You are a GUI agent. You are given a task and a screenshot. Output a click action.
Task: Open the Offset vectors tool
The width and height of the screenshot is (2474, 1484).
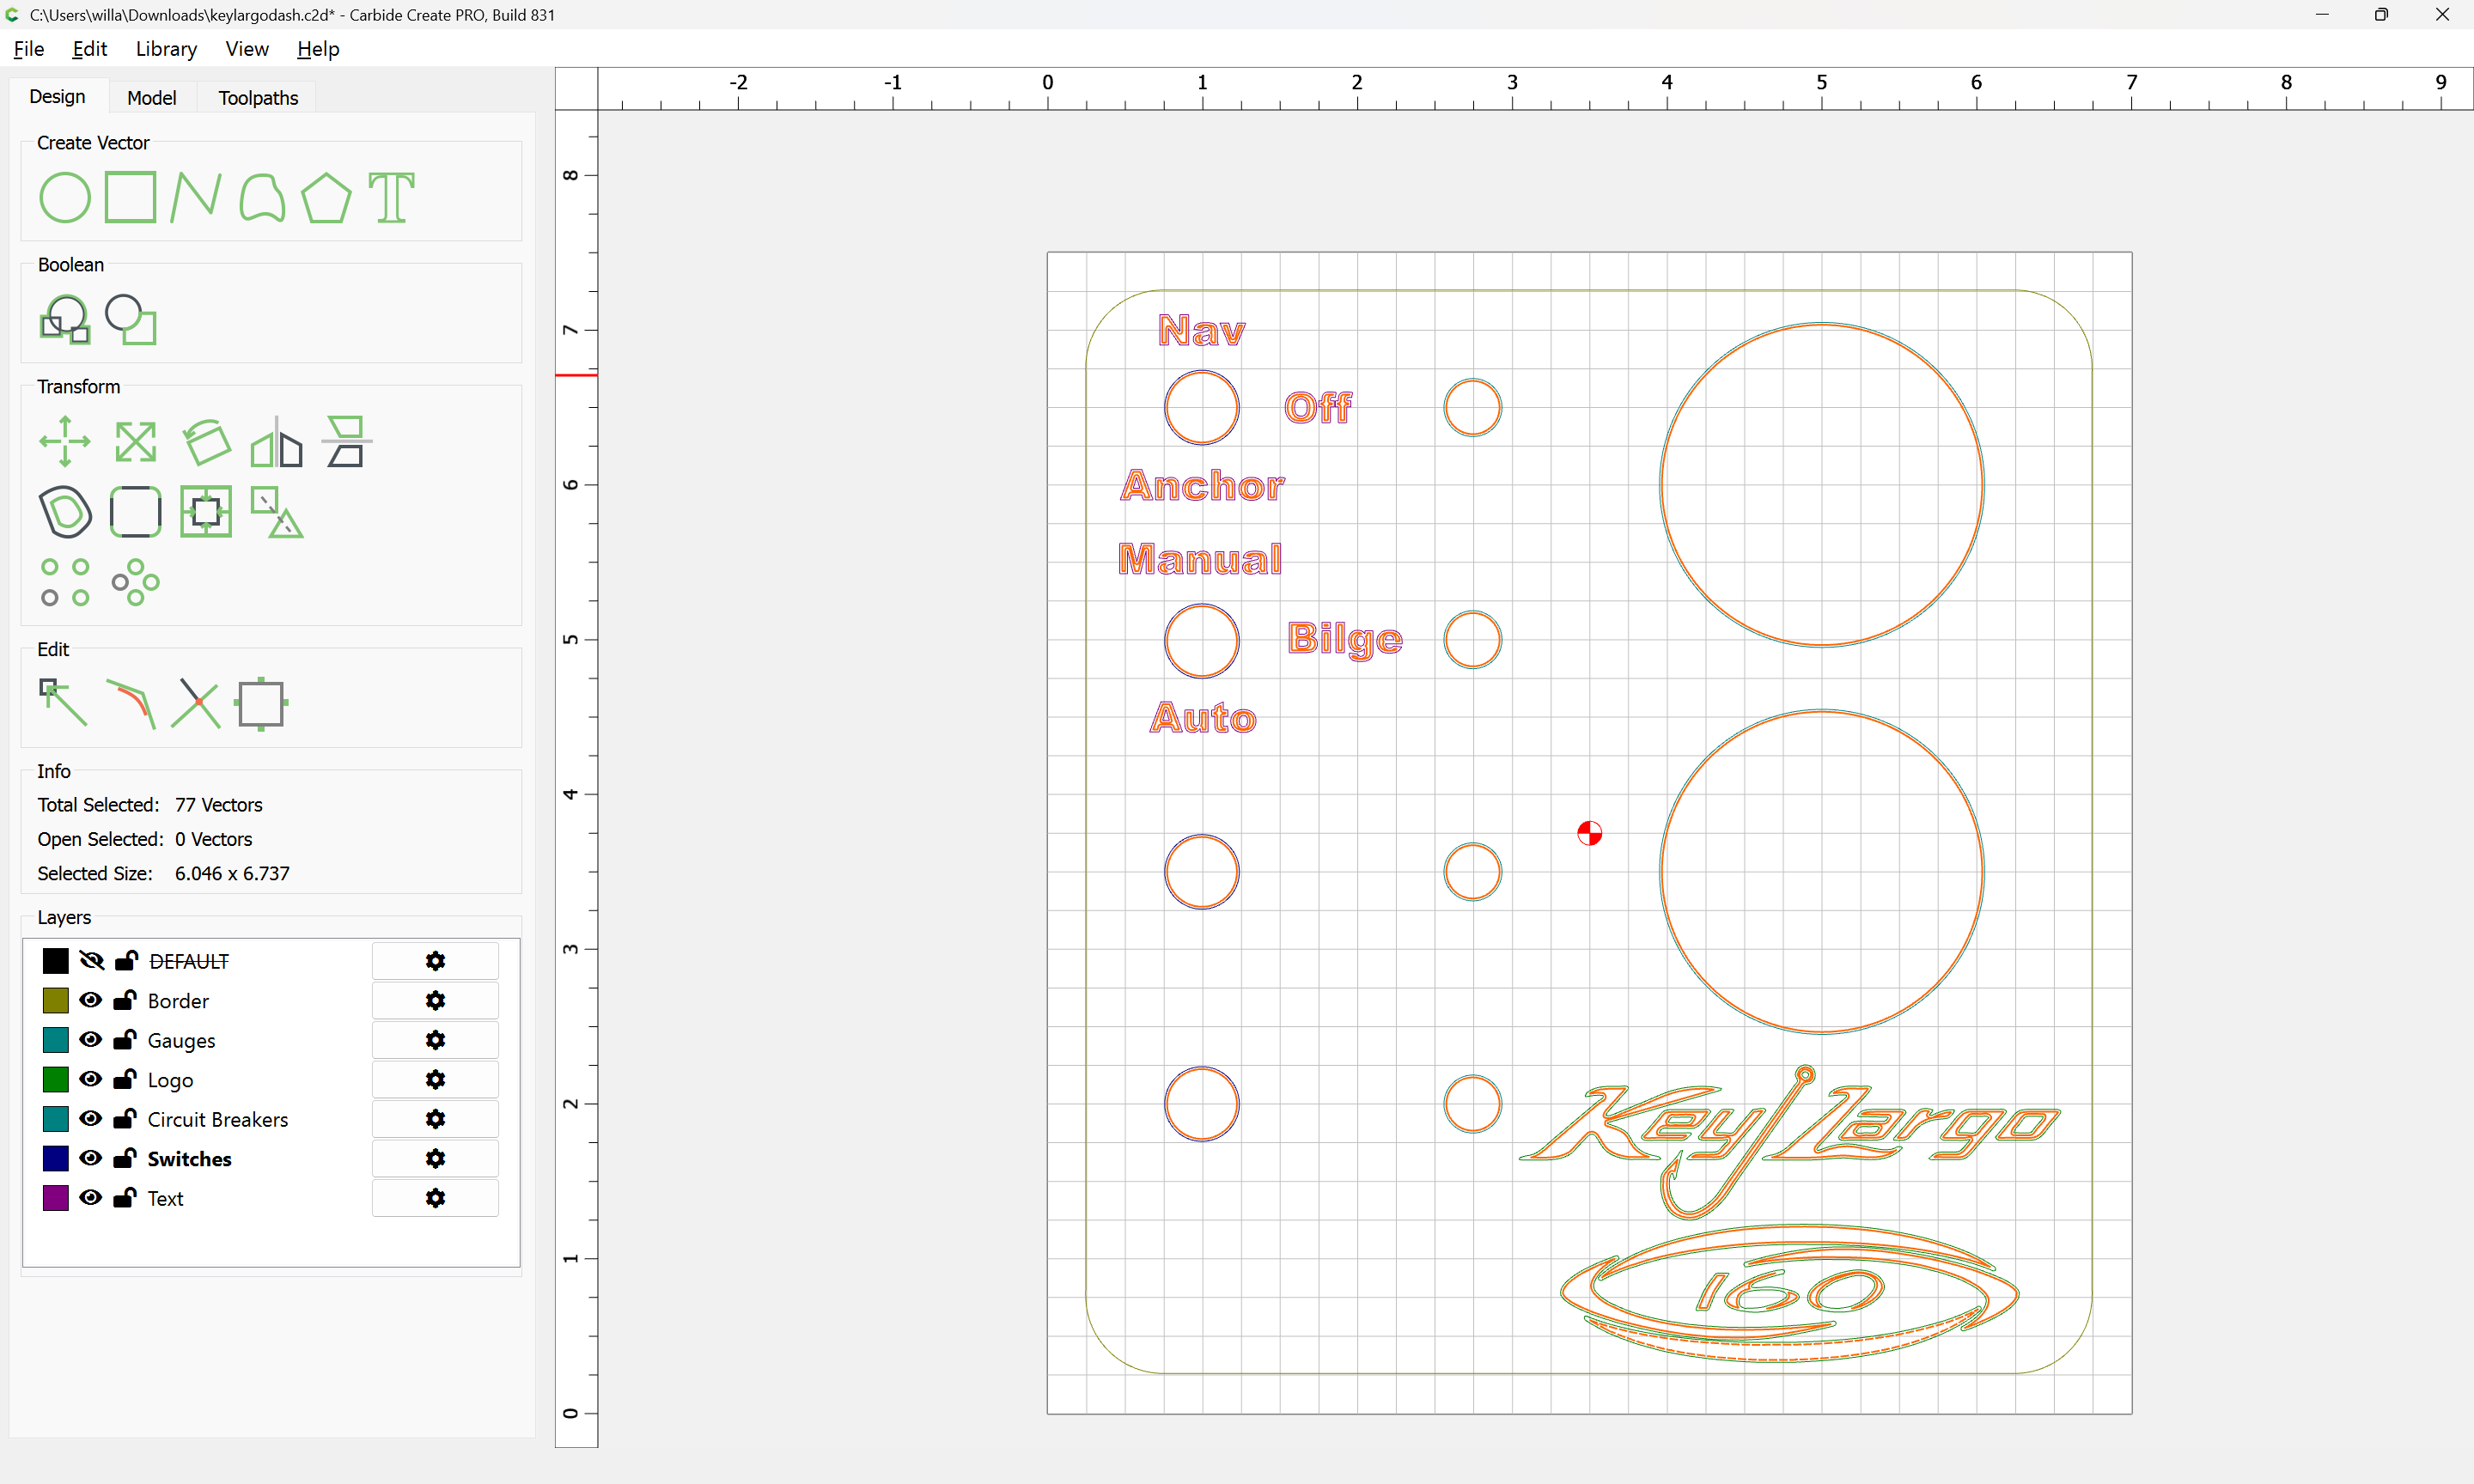(x=65, y=511)
